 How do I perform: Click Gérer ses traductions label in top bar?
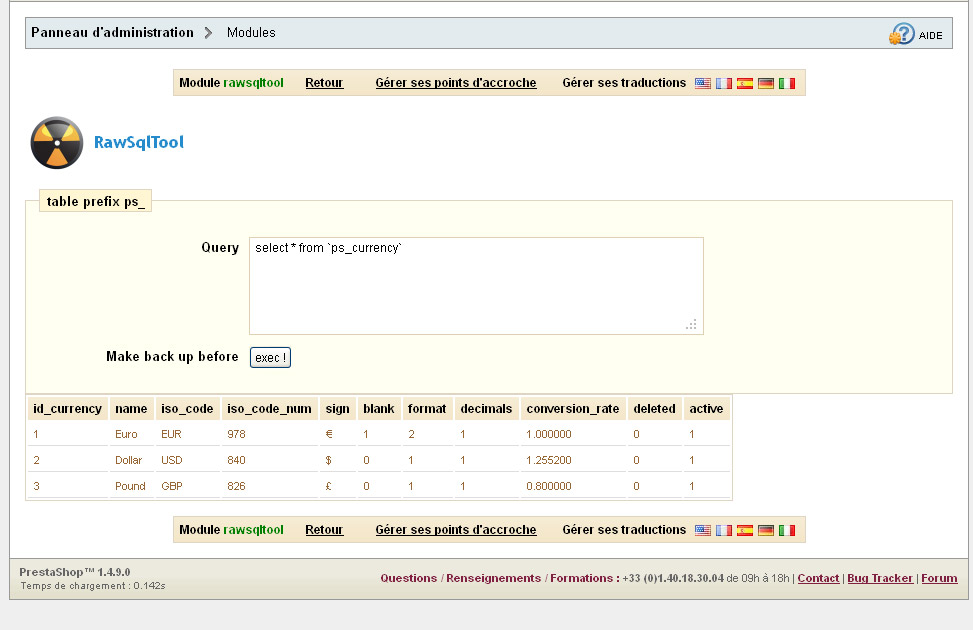tap(624, 83)
